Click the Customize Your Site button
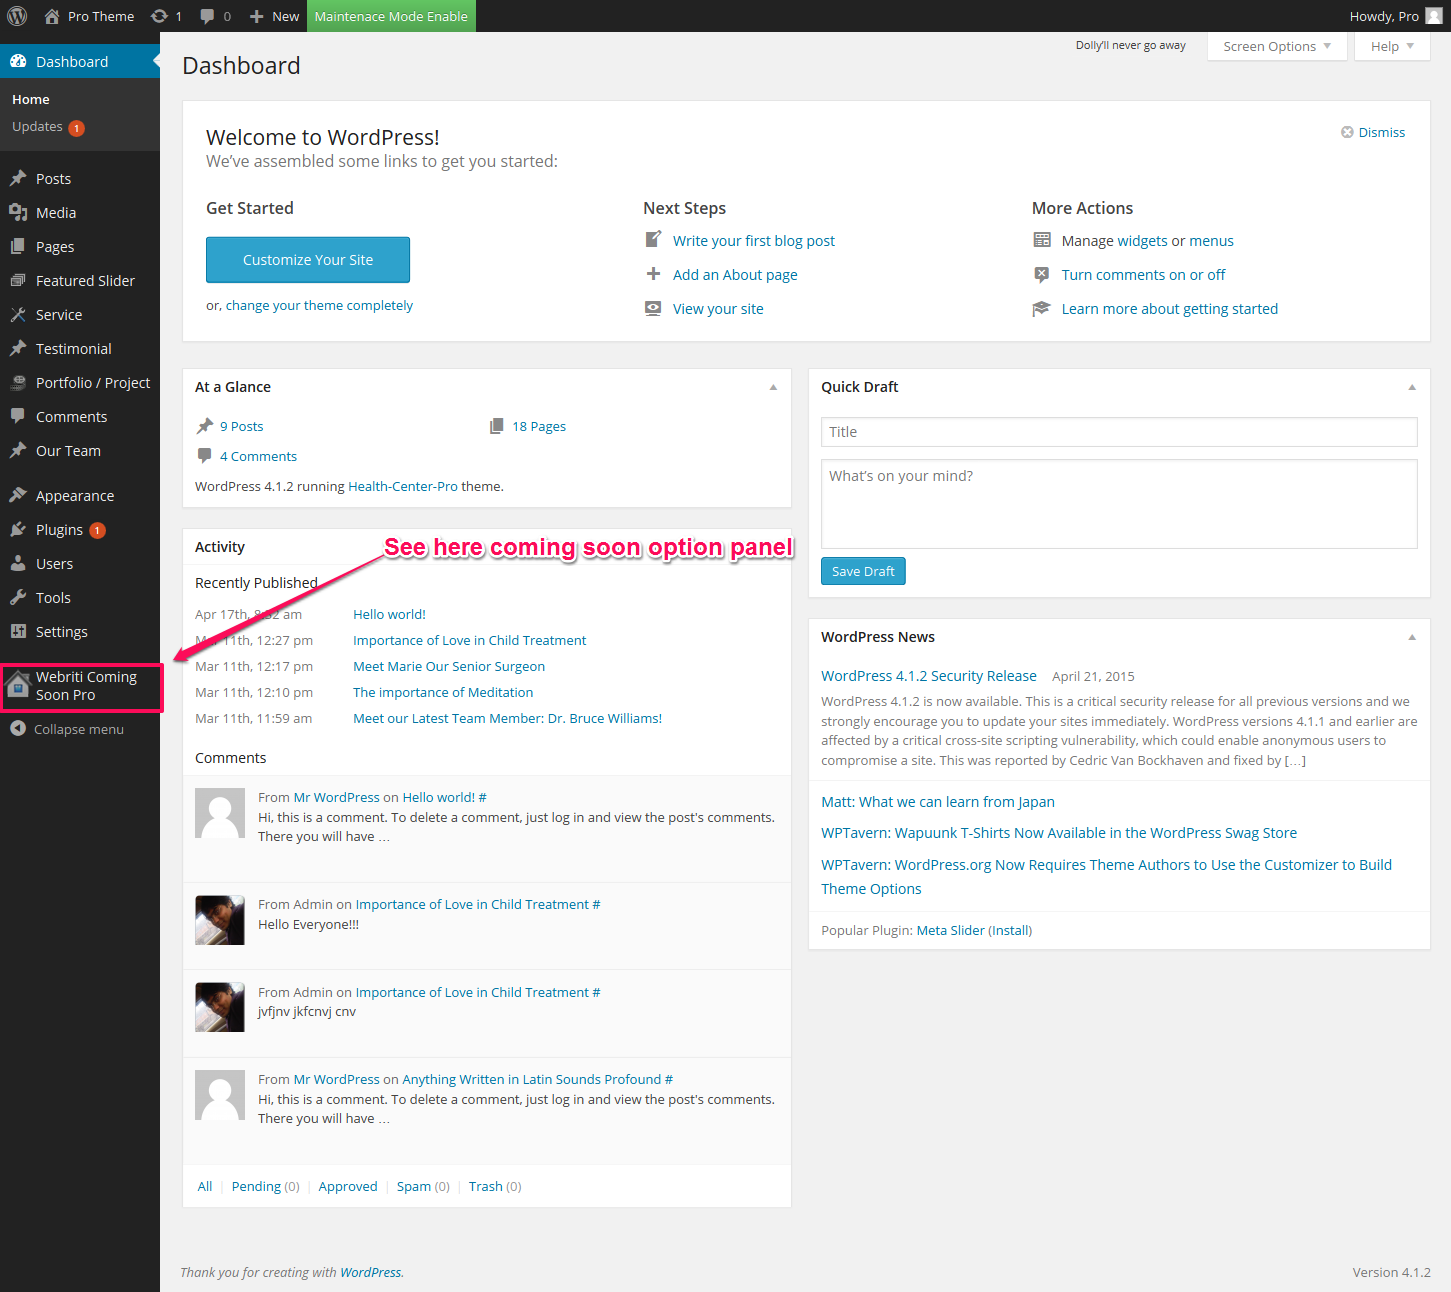 pos(308,260)
